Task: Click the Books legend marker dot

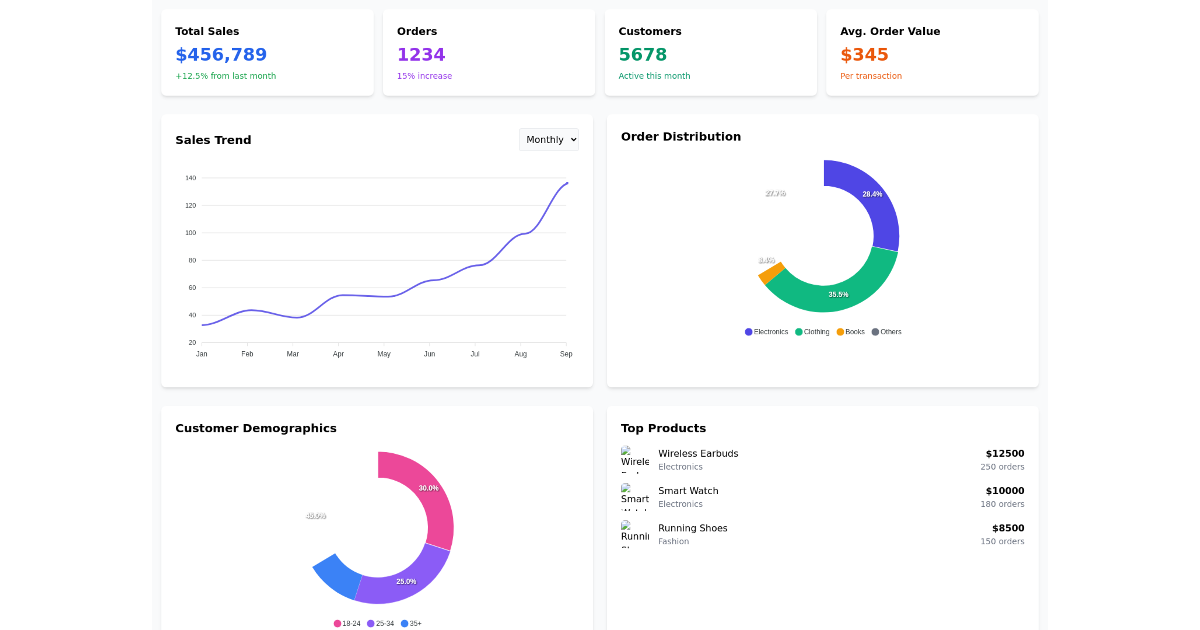Action: click(x=840, y=331)
